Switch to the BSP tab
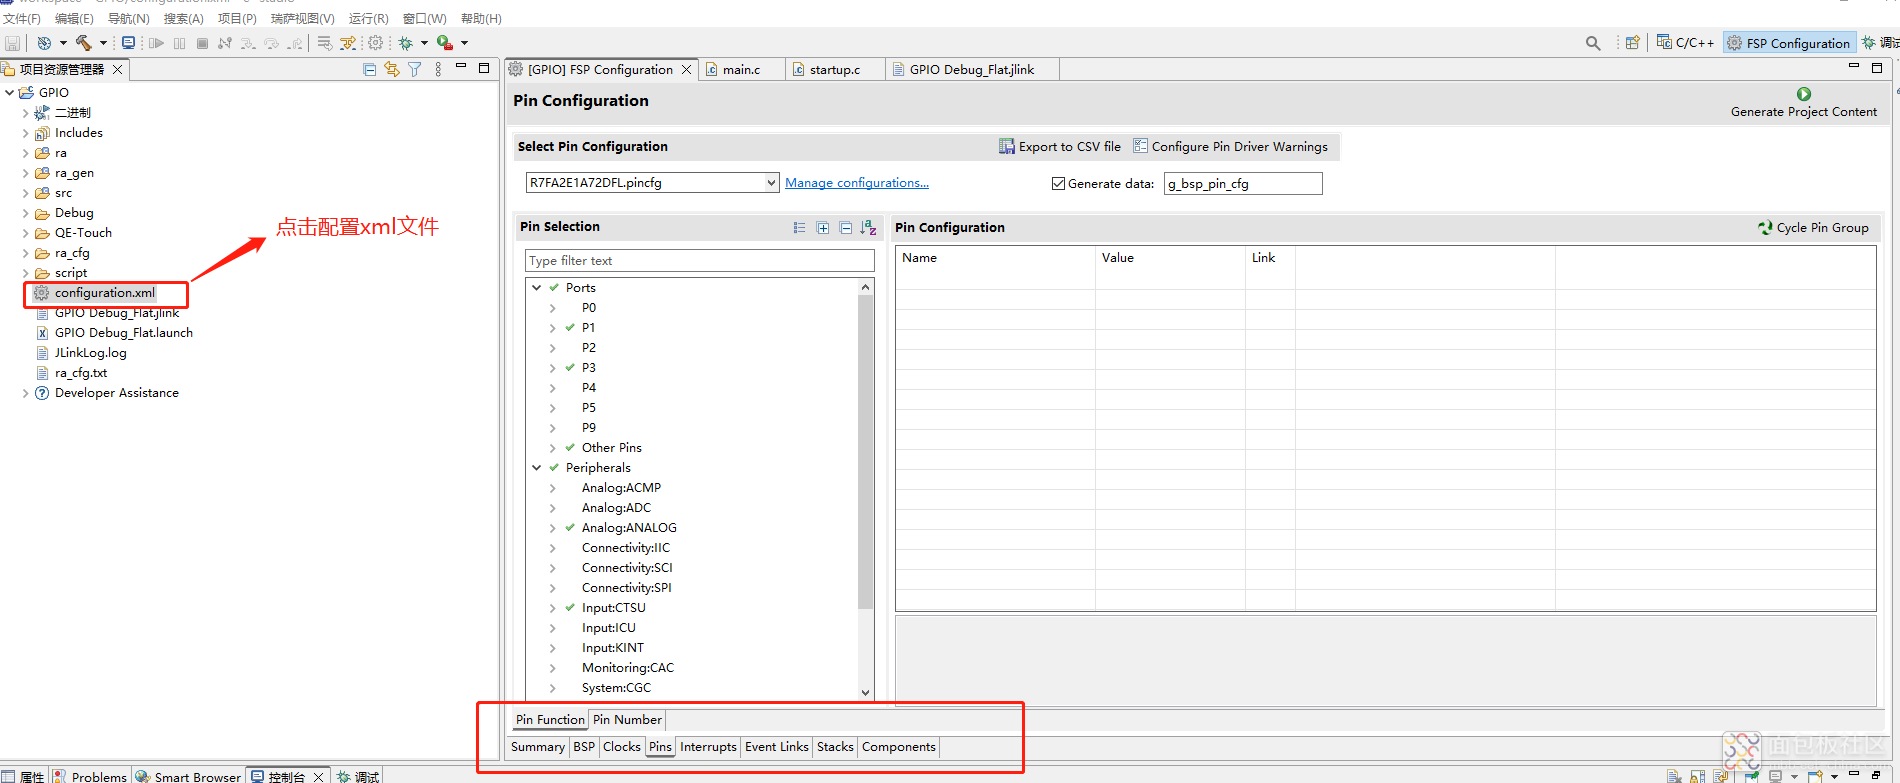 [x=584, y=747]
